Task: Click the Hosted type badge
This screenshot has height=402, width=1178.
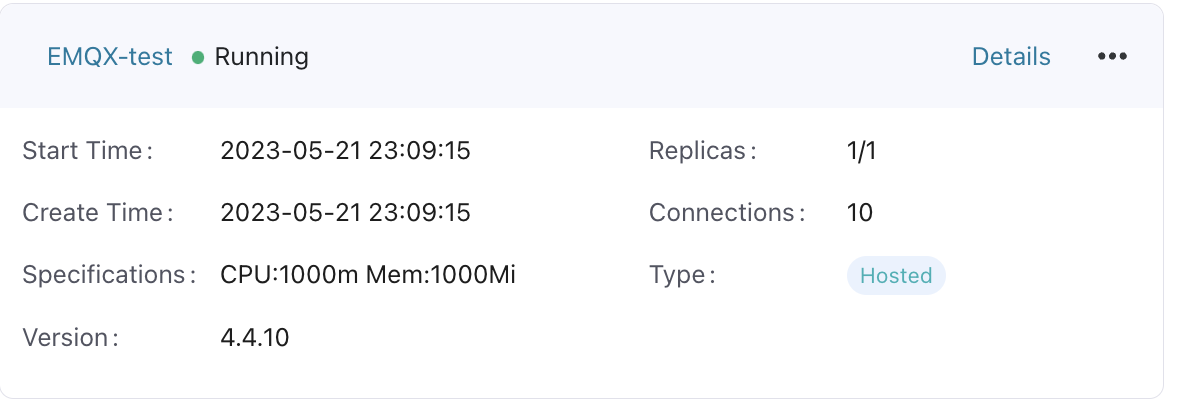Action: (896, 276)
